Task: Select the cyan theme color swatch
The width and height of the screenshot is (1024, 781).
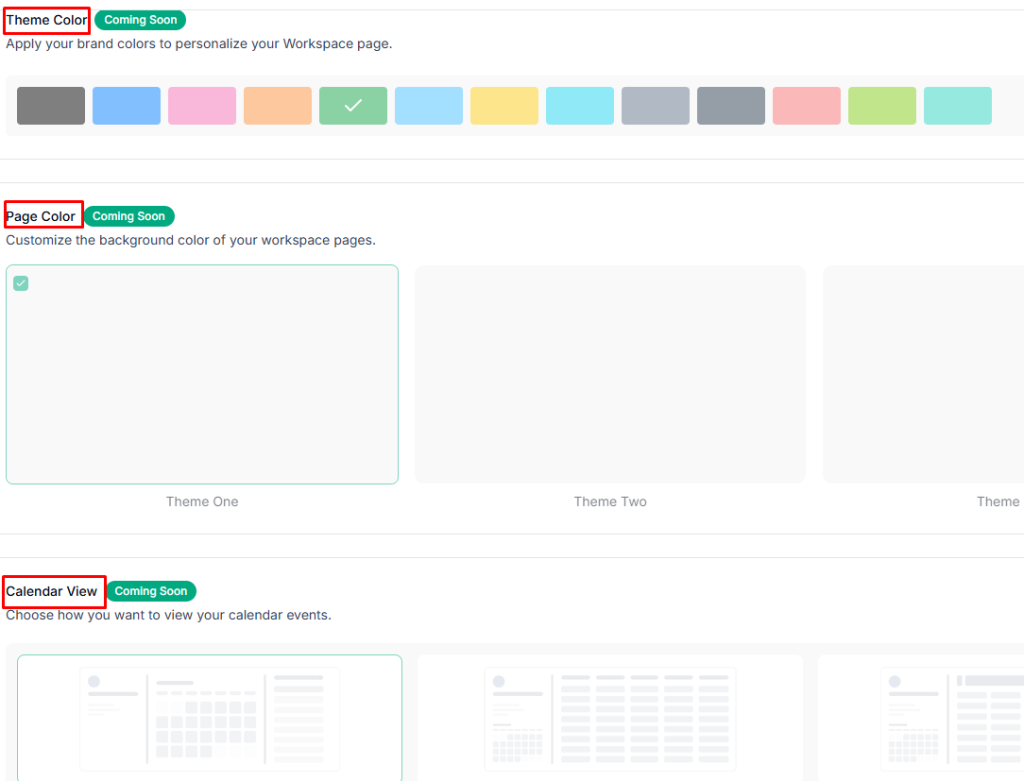Action: click(580, 105)
